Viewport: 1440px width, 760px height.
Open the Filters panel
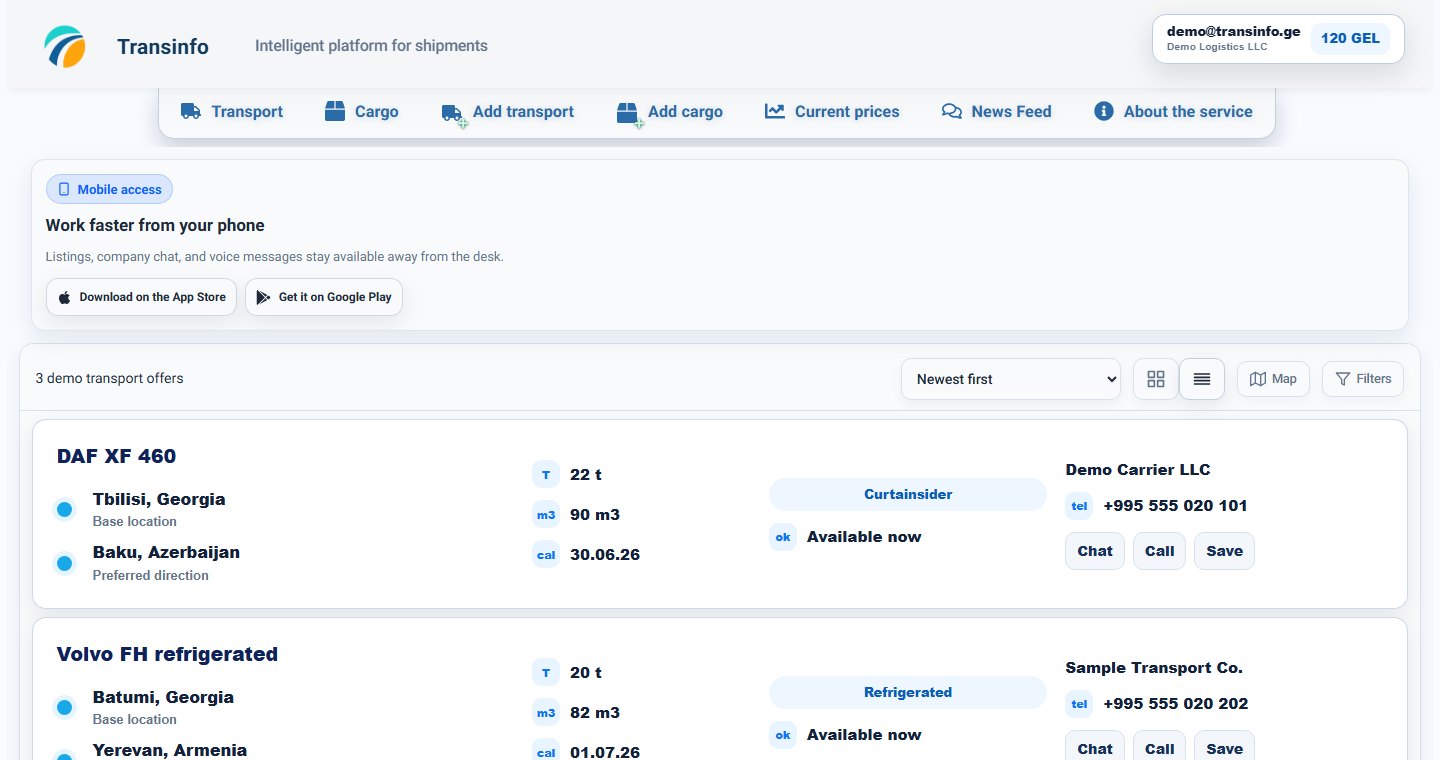[x=1363, y=379]
